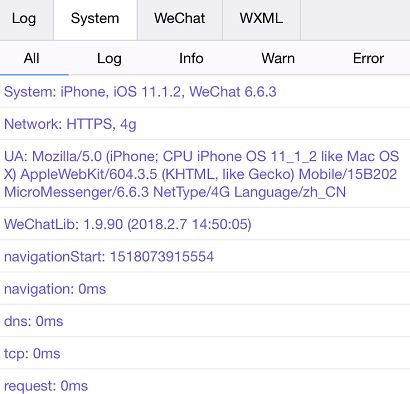
Task: Click the System iPhone iOS 11.1.2 entry
Action: [x=205, y=91]
